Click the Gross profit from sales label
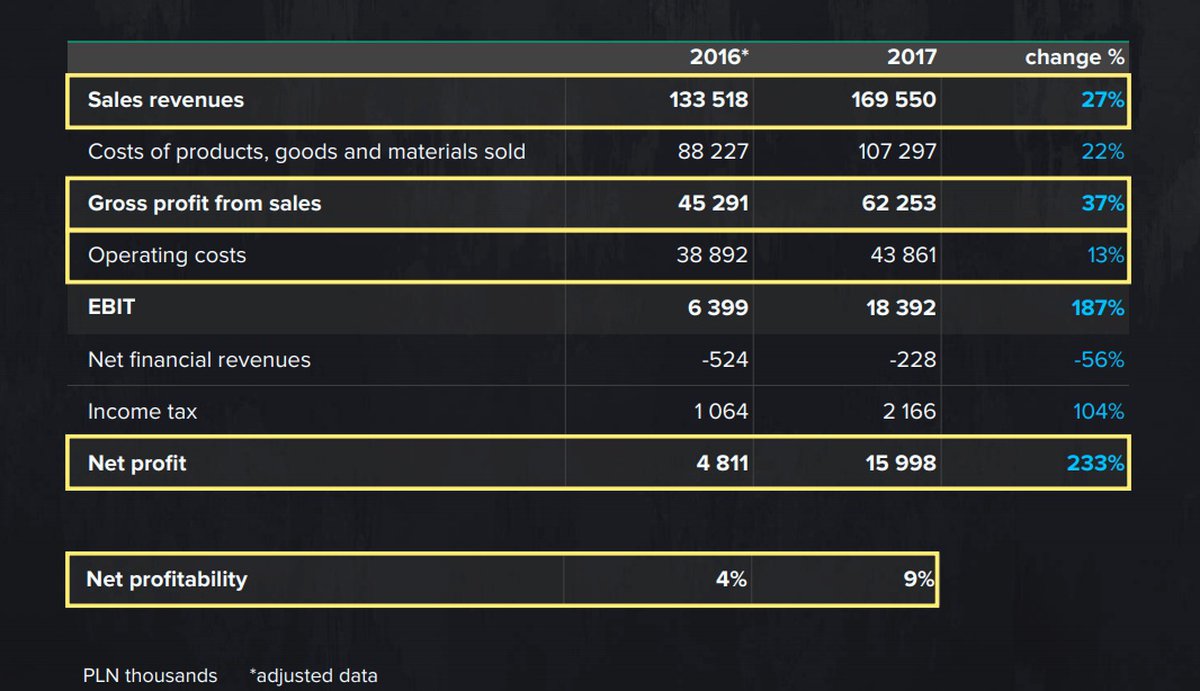Image resolution: width=1200 pixels, height=691 pixels. 205,204
